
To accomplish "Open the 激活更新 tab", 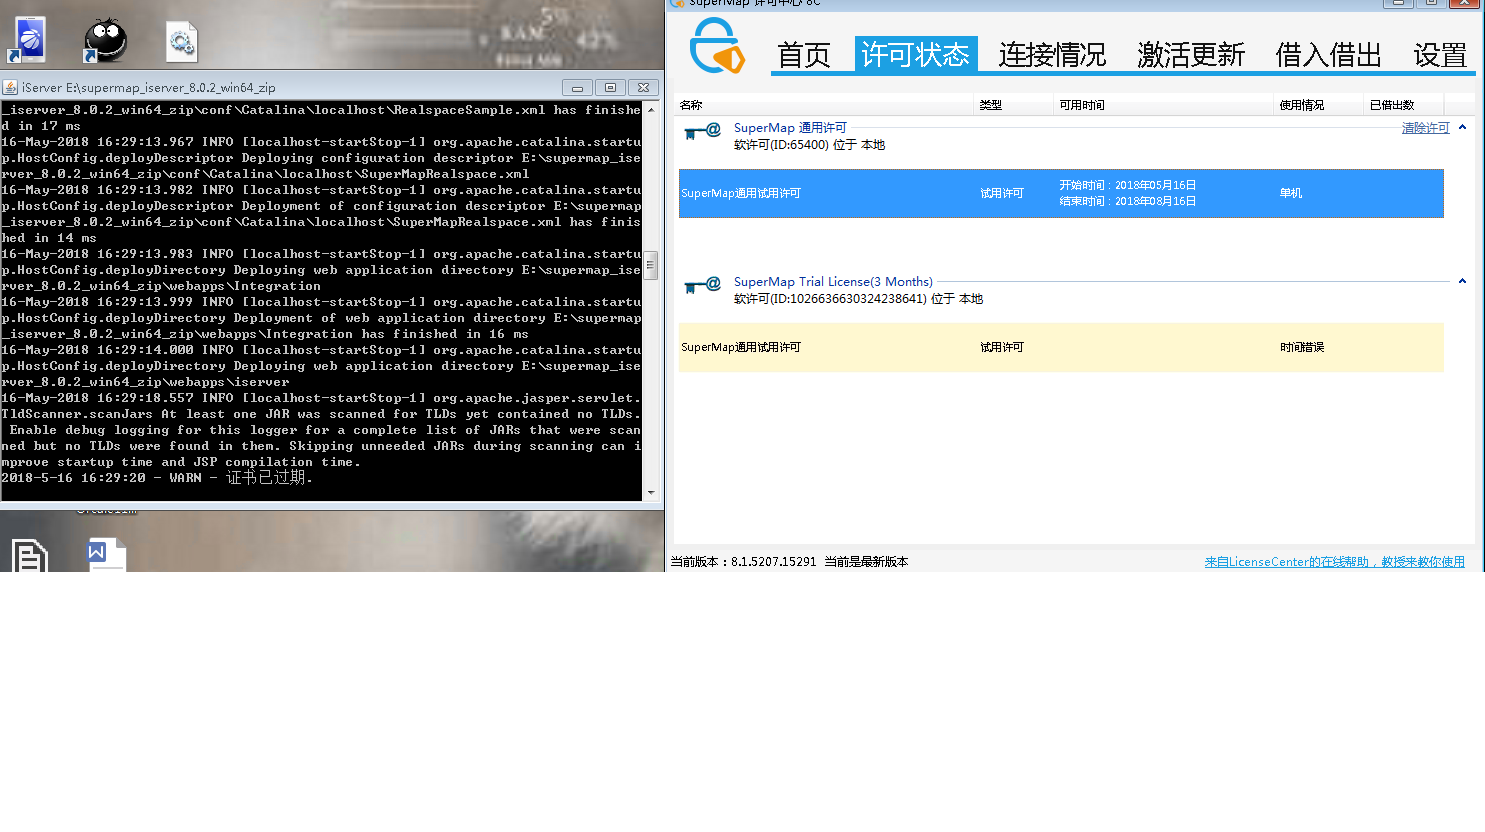I will point(1191,54).
